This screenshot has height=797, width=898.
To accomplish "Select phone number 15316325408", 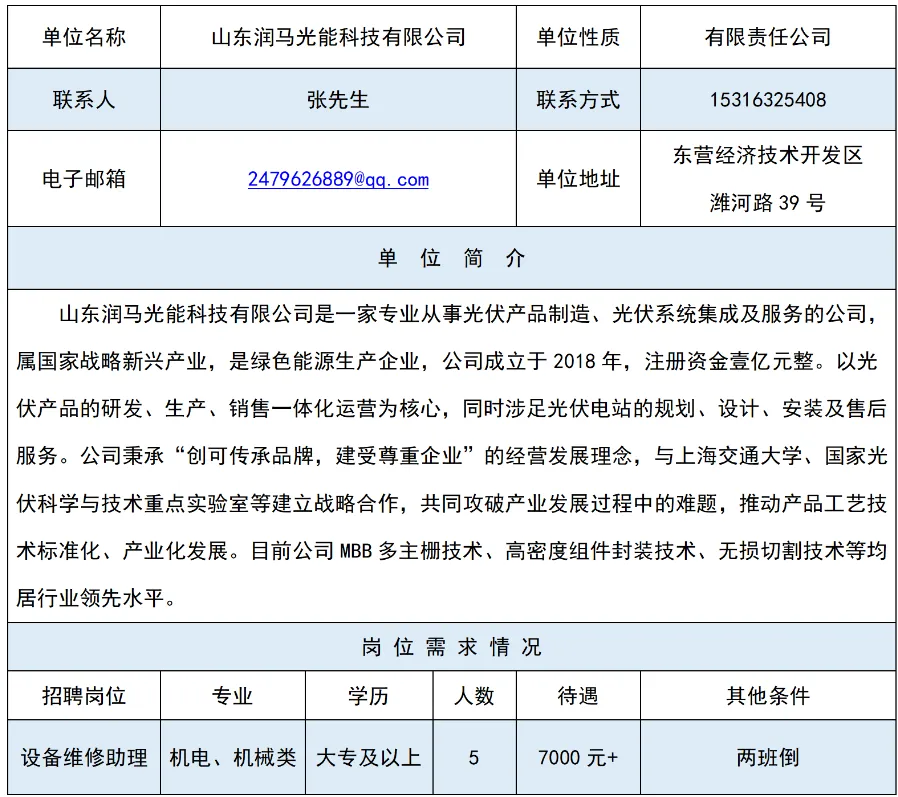I will pyautogui.click(x=768, y=100).
